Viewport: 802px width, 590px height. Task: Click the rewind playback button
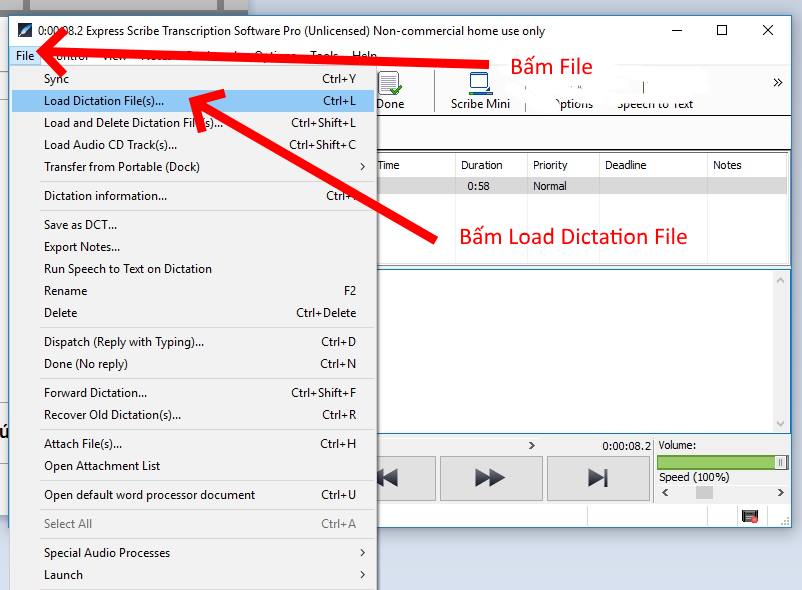point(407,478)
